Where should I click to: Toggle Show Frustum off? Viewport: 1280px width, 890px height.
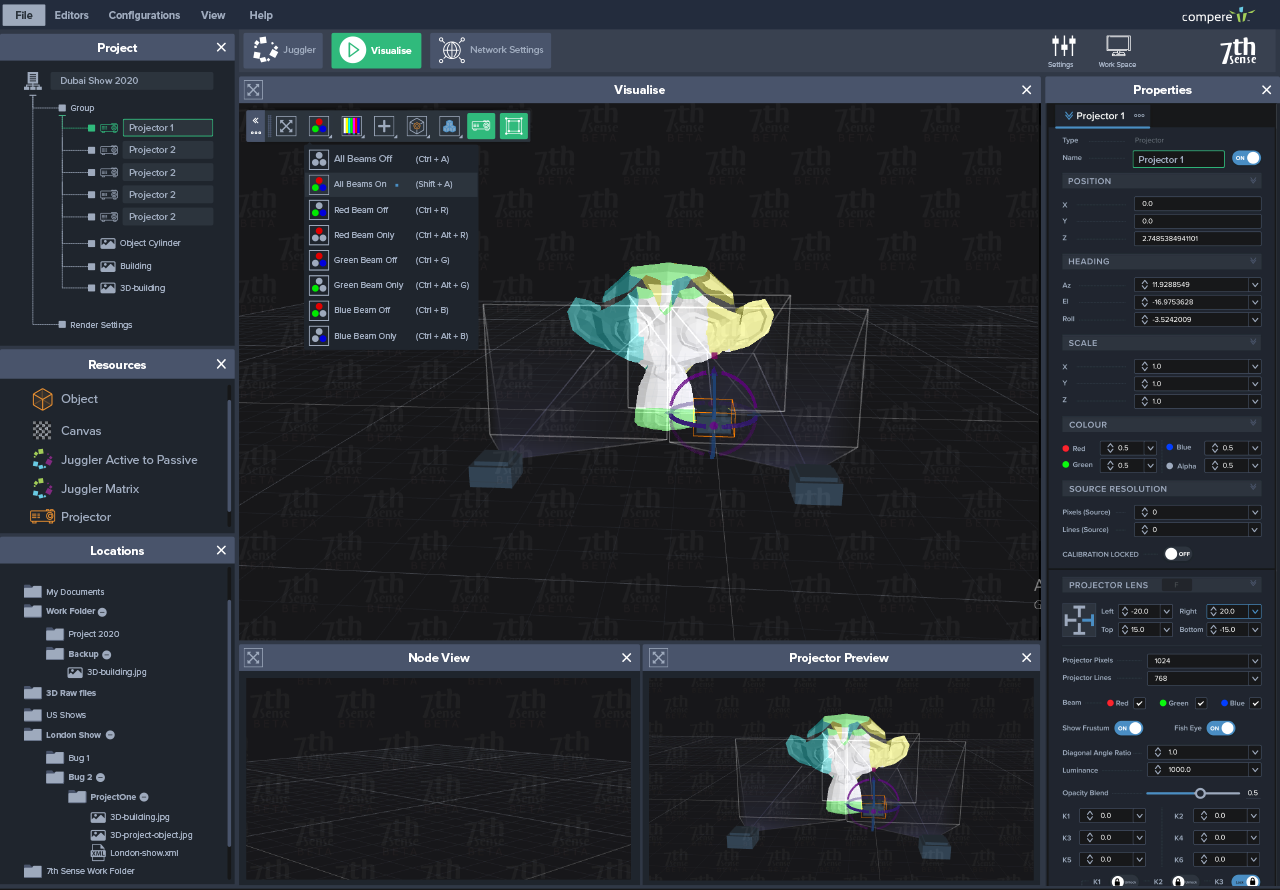[x=1128, y=728]
